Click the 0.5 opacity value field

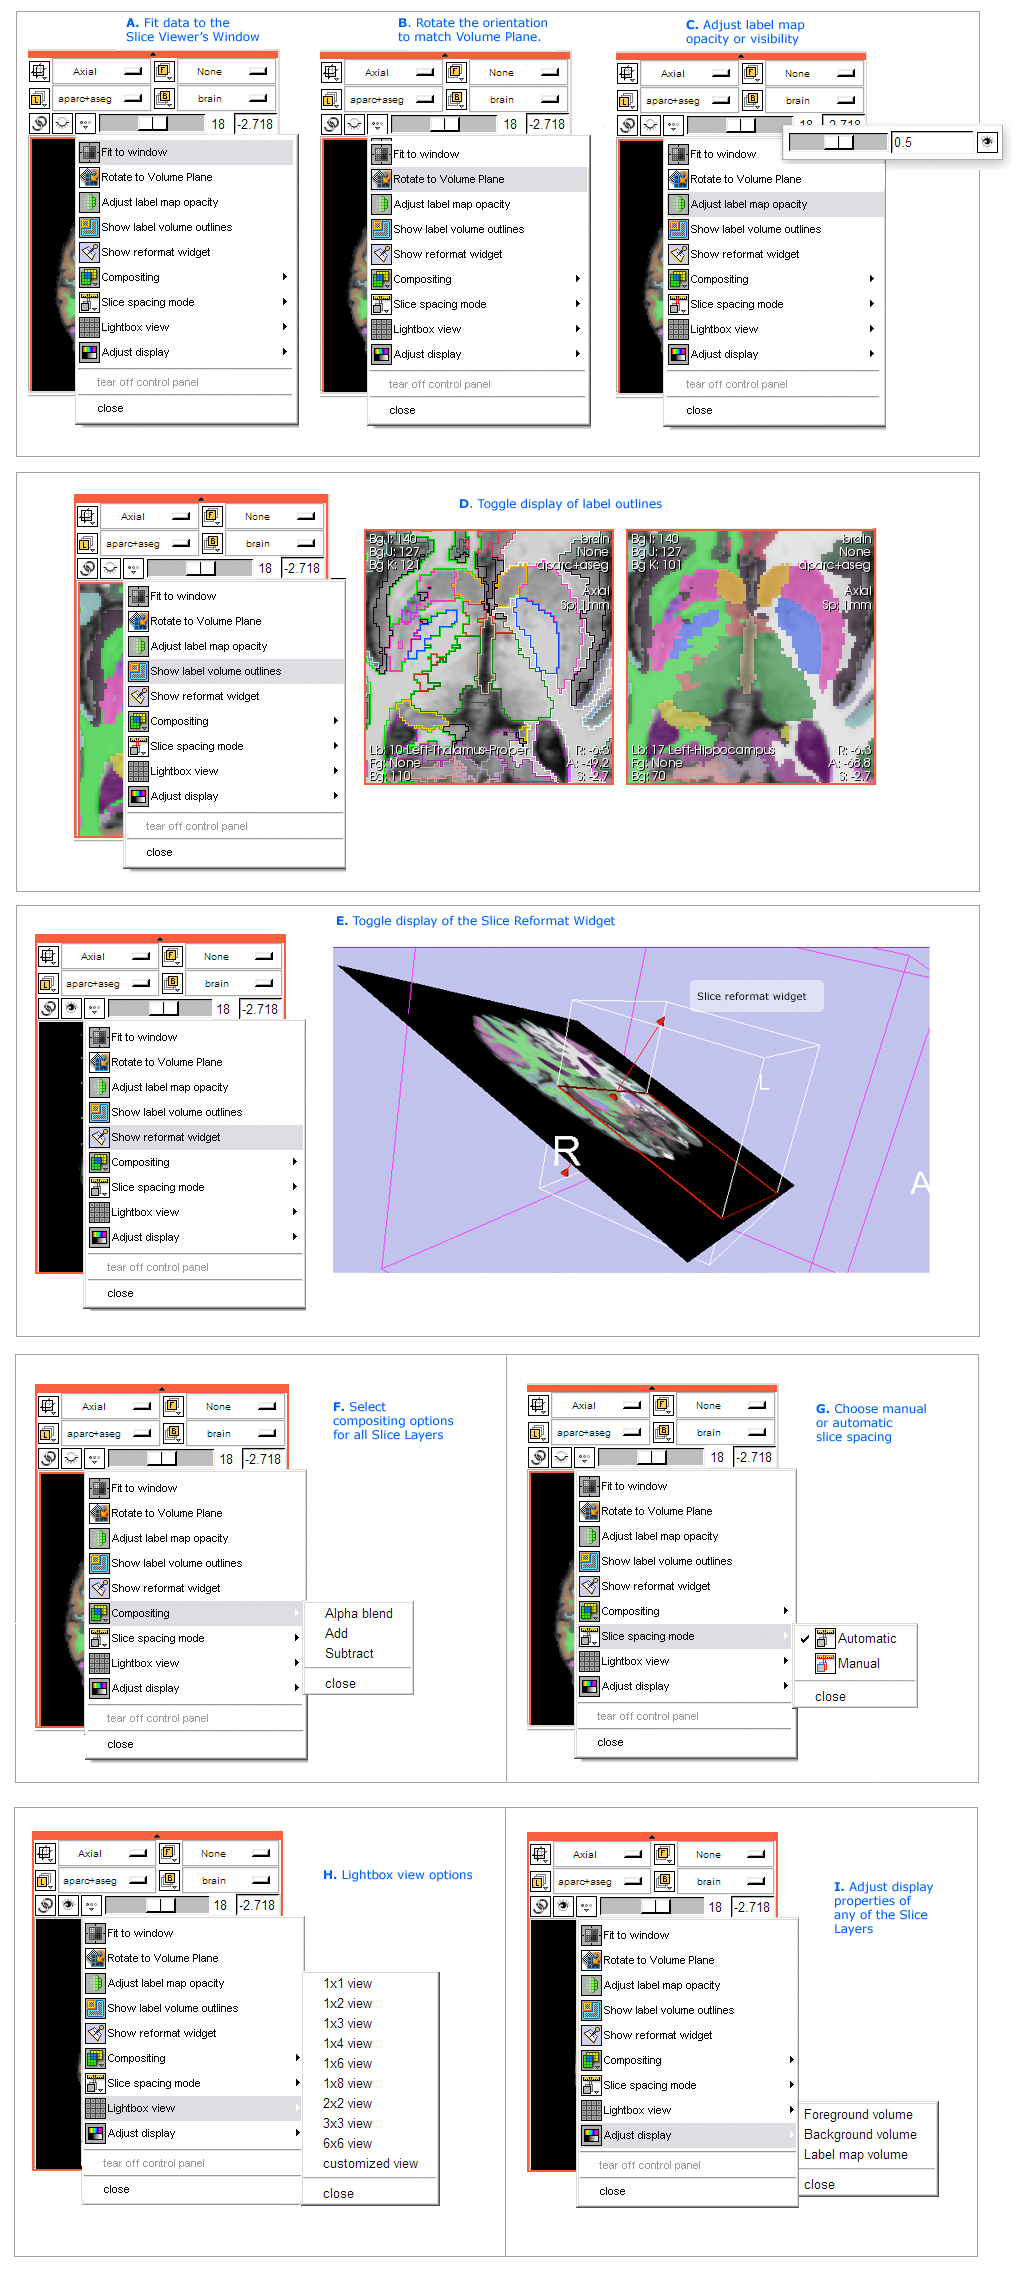[930, 142]
